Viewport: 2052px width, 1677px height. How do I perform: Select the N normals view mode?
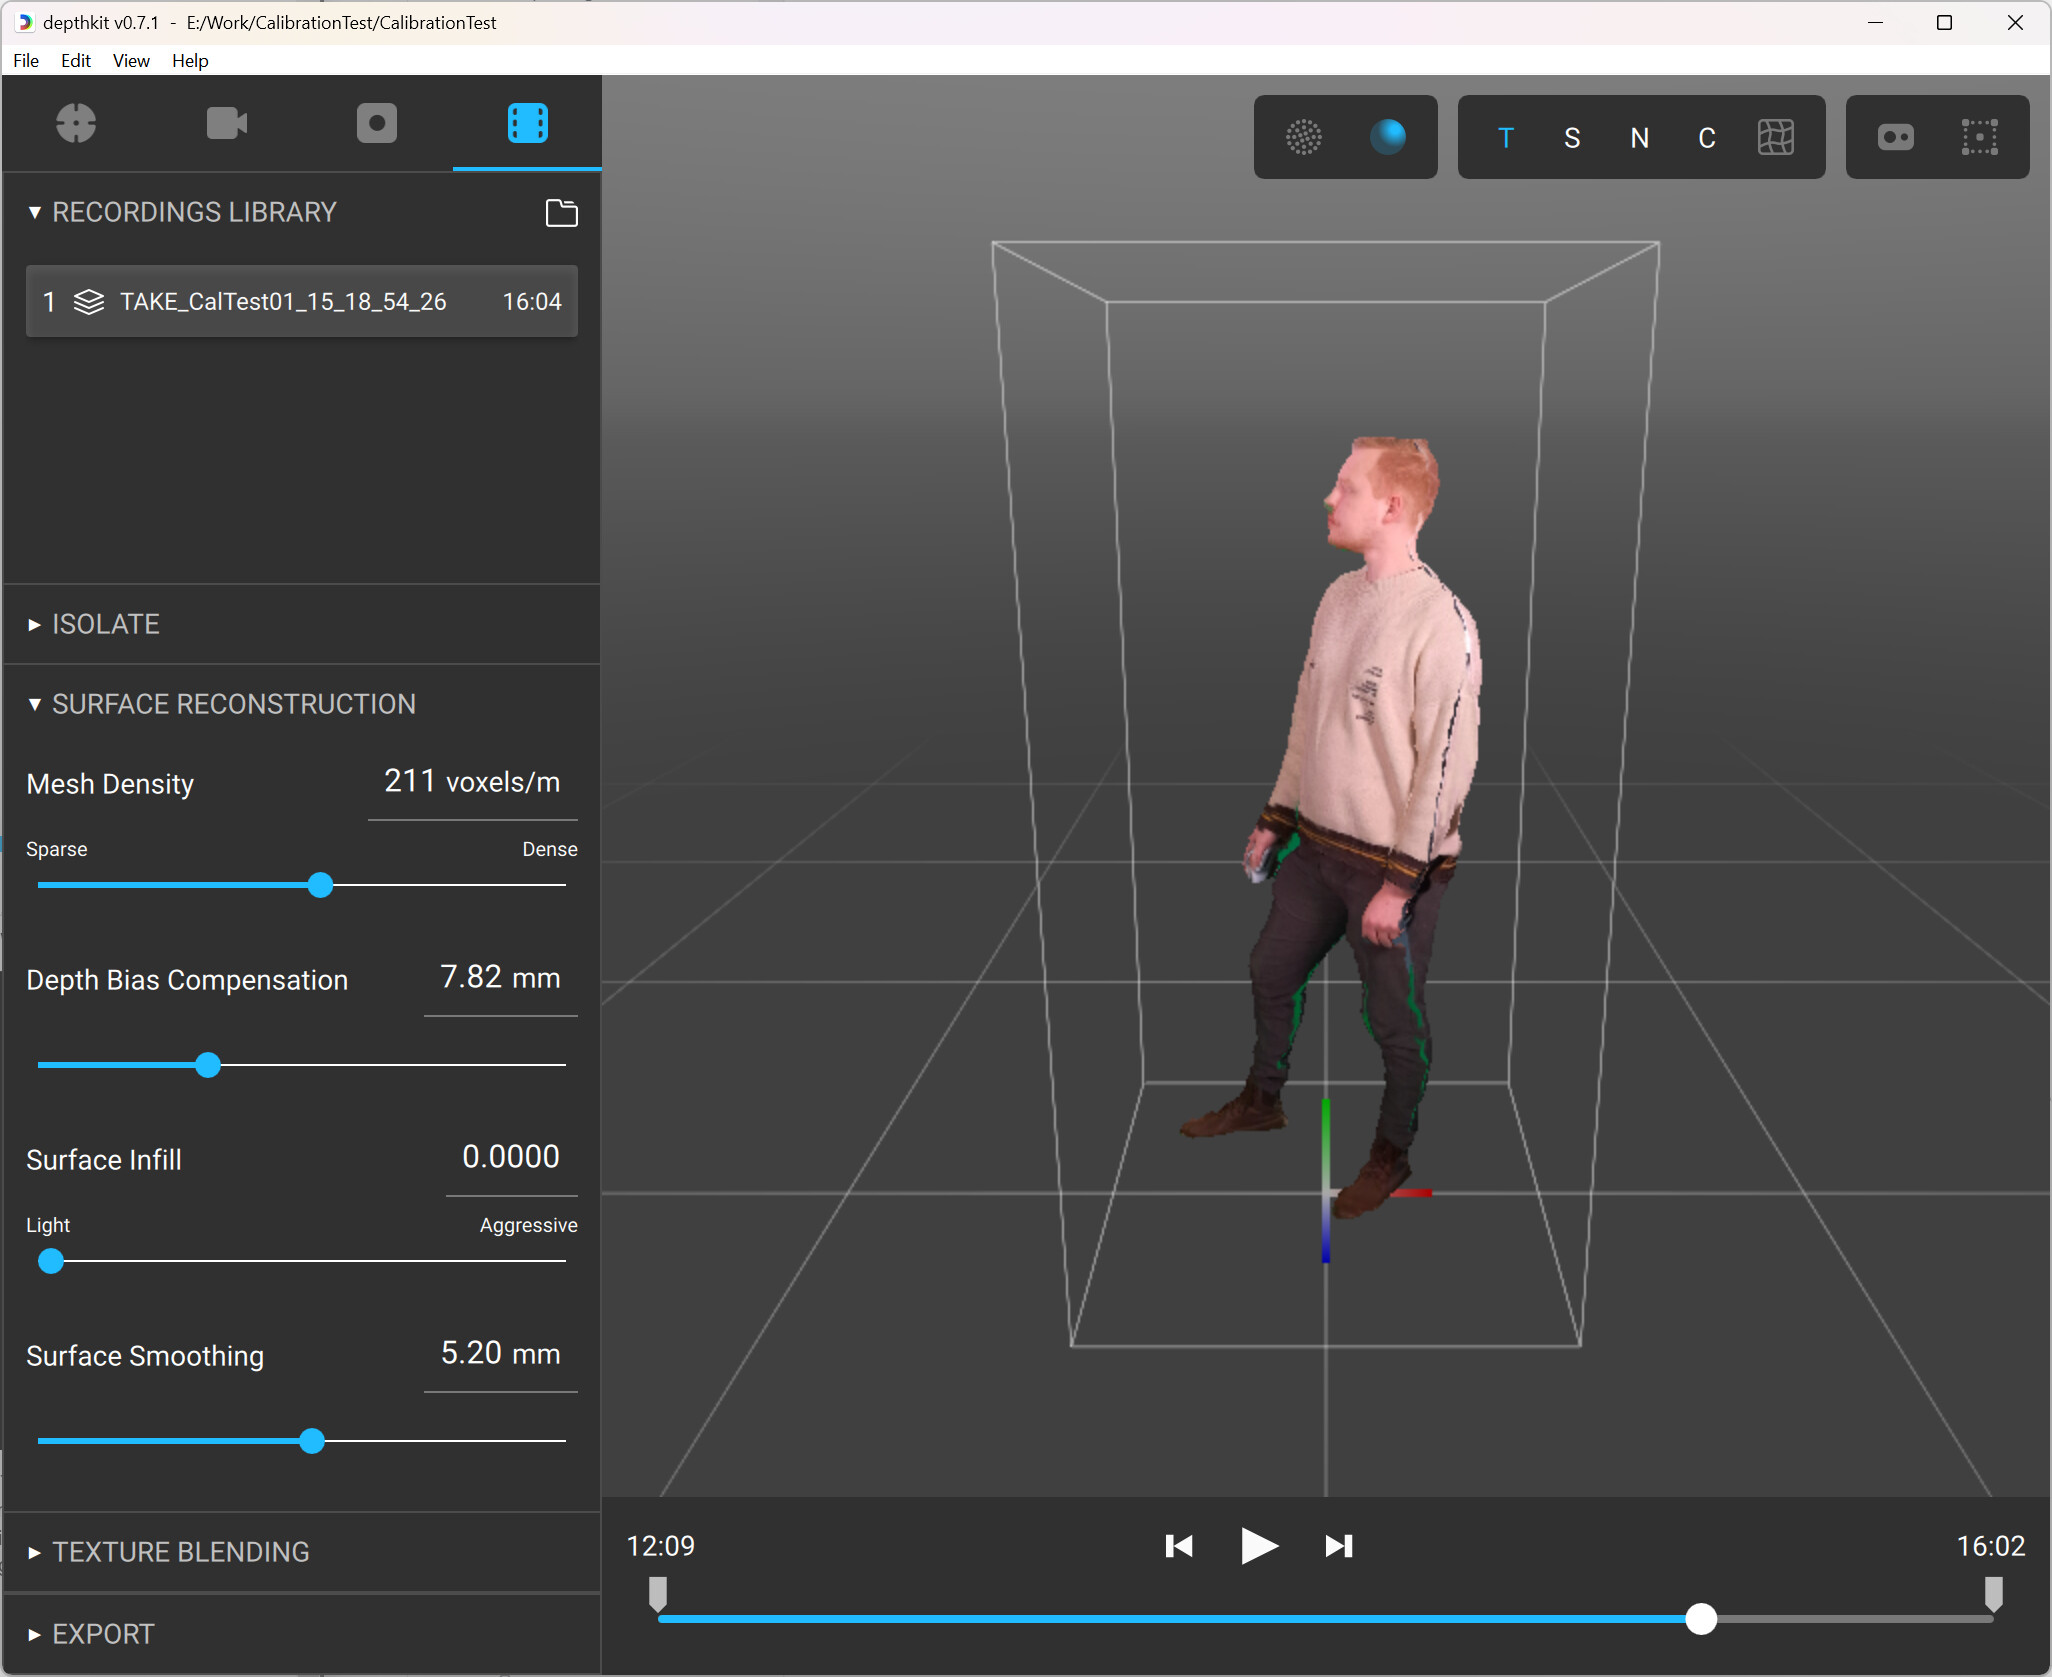[x=1639, y=138]
